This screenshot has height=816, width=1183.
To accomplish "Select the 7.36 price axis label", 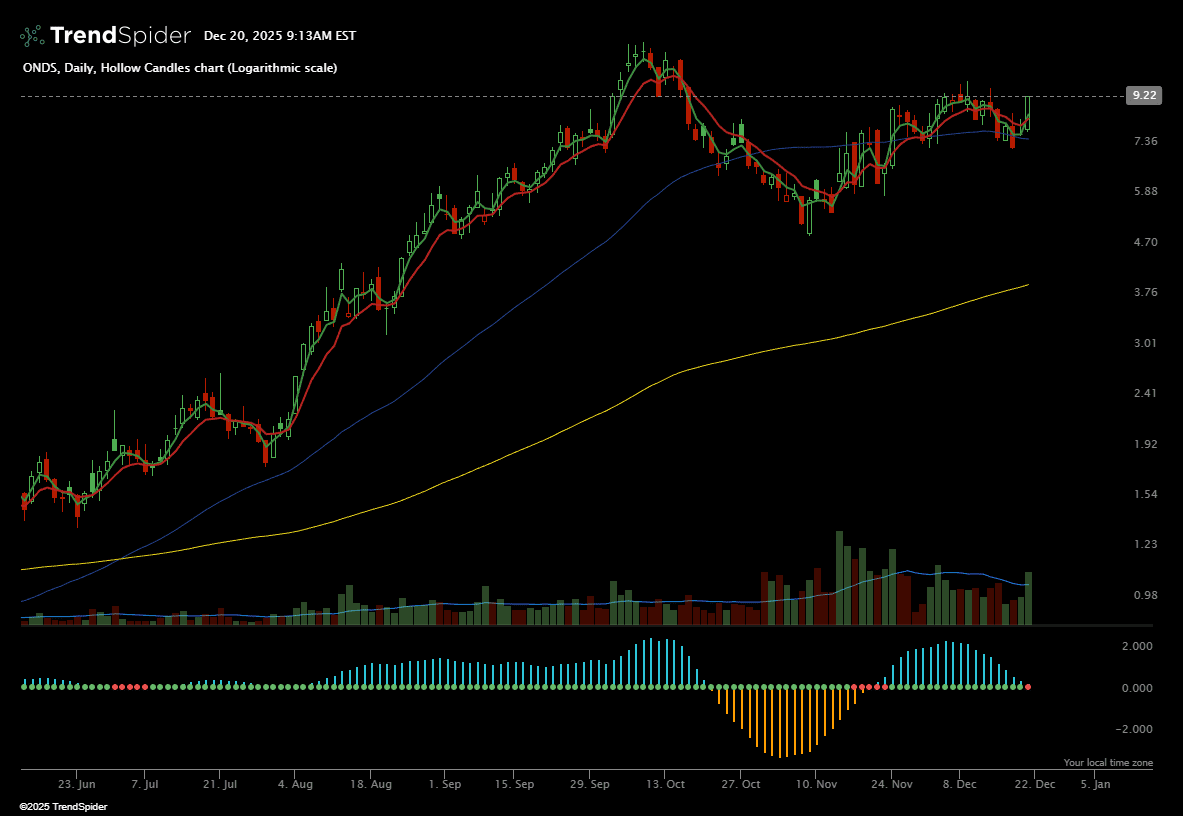I will pyautogui.click(x=1144, y=141).
